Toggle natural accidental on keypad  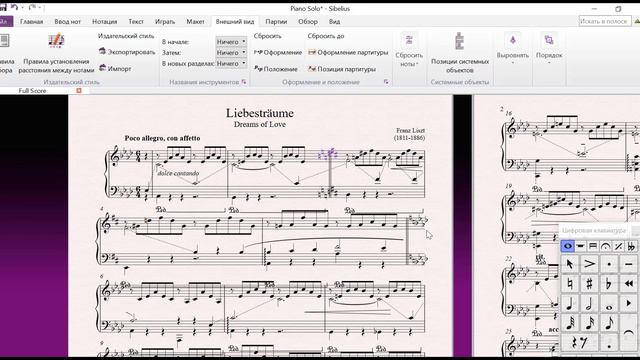[570, 284]
